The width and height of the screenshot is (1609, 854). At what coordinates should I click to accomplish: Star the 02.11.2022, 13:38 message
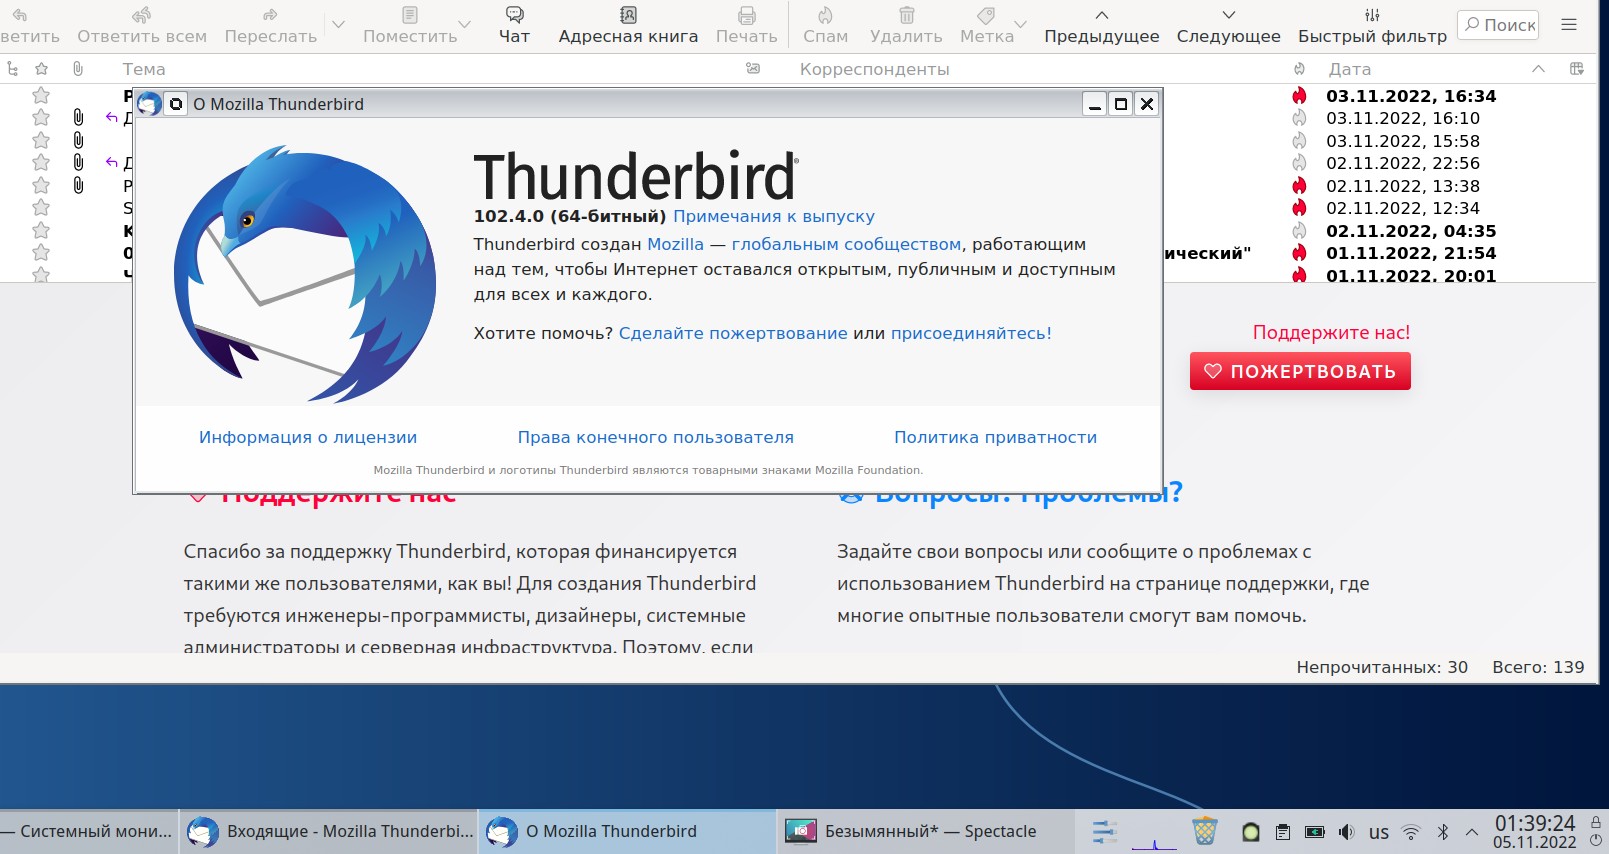(41, 186)
